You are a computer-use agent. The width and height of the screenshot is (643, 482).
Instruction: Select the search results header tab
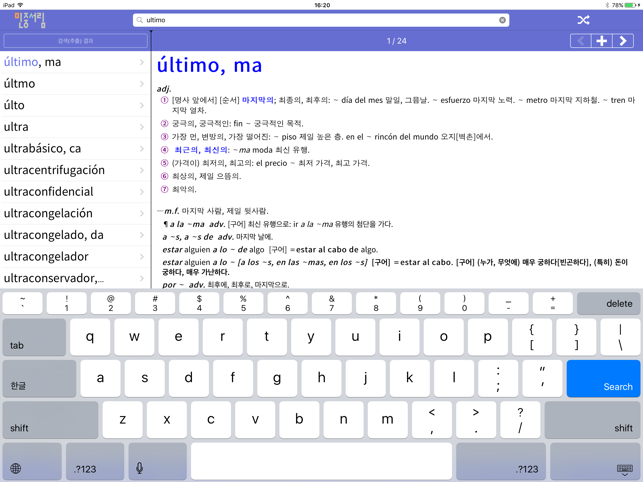75,41
